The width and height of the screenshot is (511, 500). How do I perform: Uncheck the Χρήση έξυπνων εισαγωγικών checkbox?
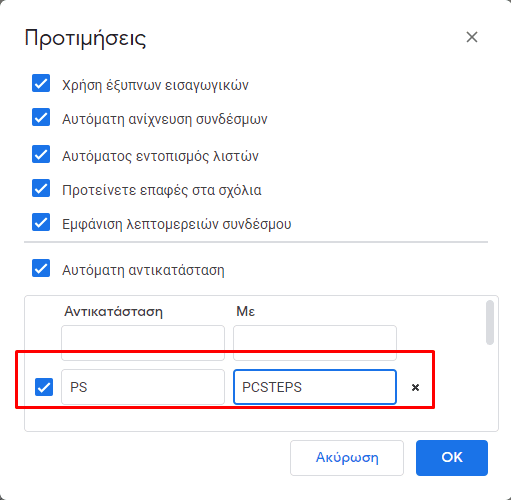[41, 83]
